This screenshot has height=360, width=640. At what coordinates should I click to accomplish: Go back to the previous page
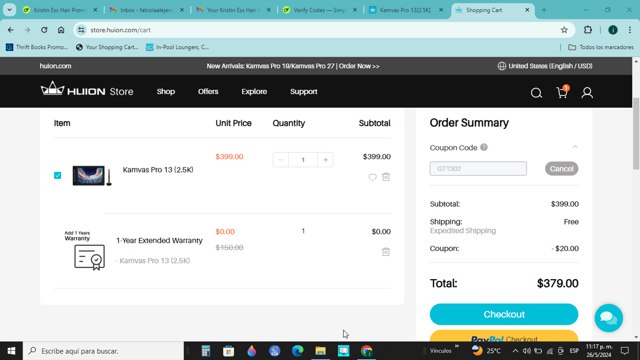[x=11, y=30]
